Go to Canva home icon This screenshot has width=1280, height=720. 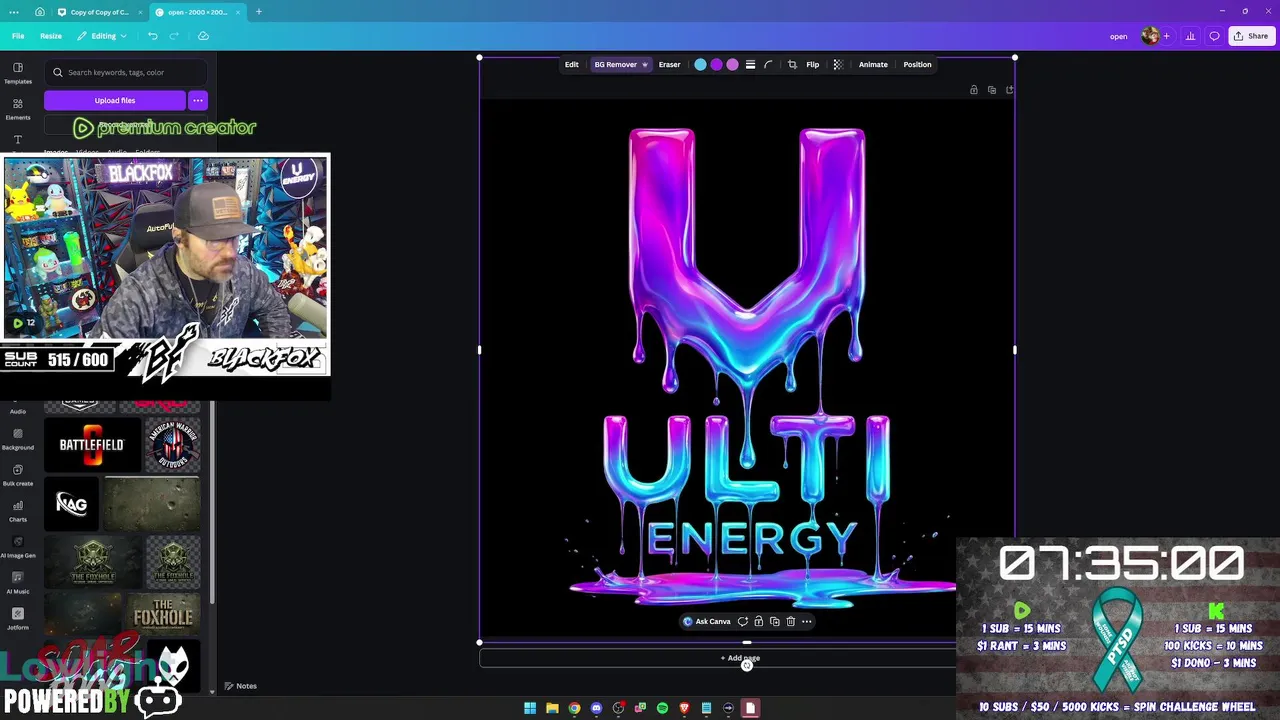click(x=39, y=12)
